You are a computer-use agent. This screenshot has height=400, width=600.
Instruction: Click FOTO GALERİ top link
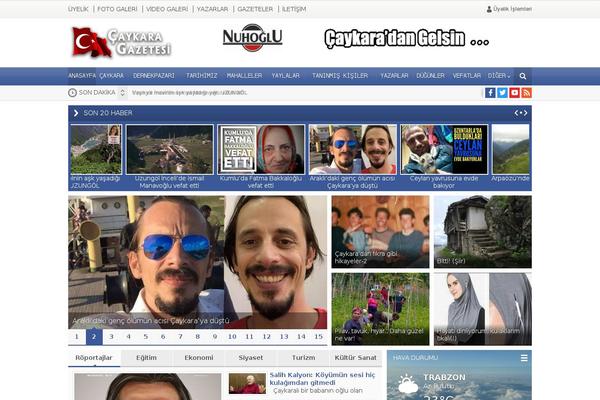117,9
